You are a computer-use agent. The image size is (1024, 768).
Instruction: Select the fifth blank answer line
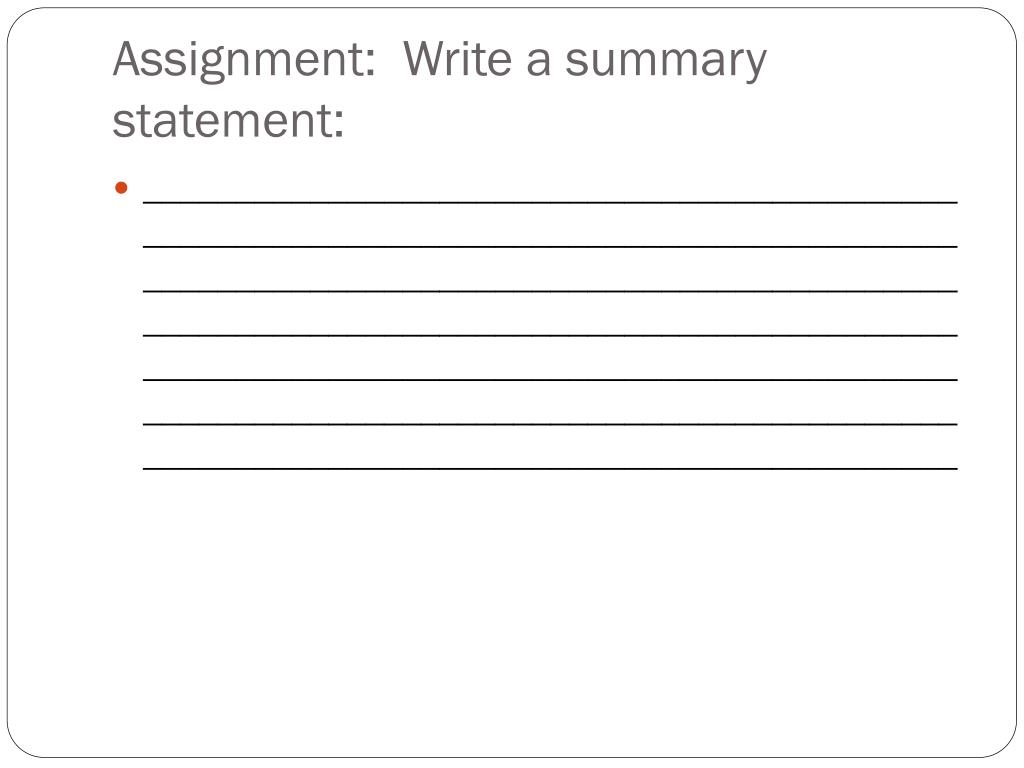pos(550,379)
